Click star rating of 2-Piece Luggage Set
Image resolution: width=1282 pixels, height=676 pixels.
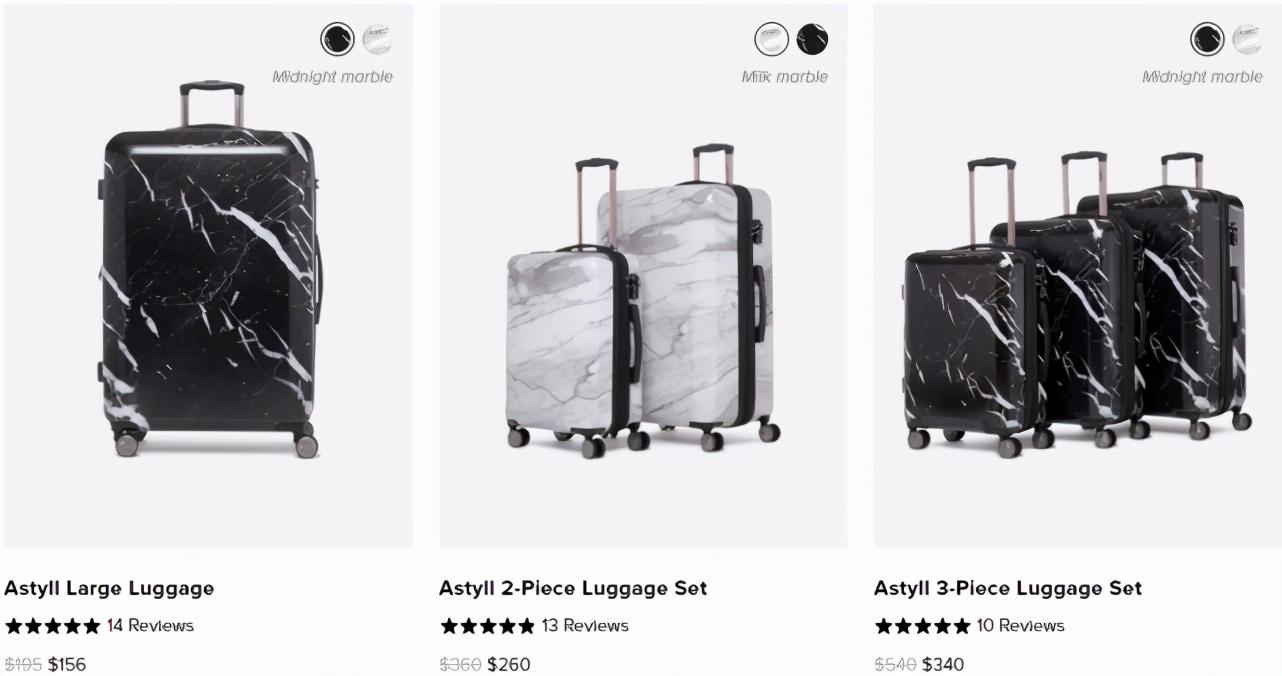(x=488, y=626)
